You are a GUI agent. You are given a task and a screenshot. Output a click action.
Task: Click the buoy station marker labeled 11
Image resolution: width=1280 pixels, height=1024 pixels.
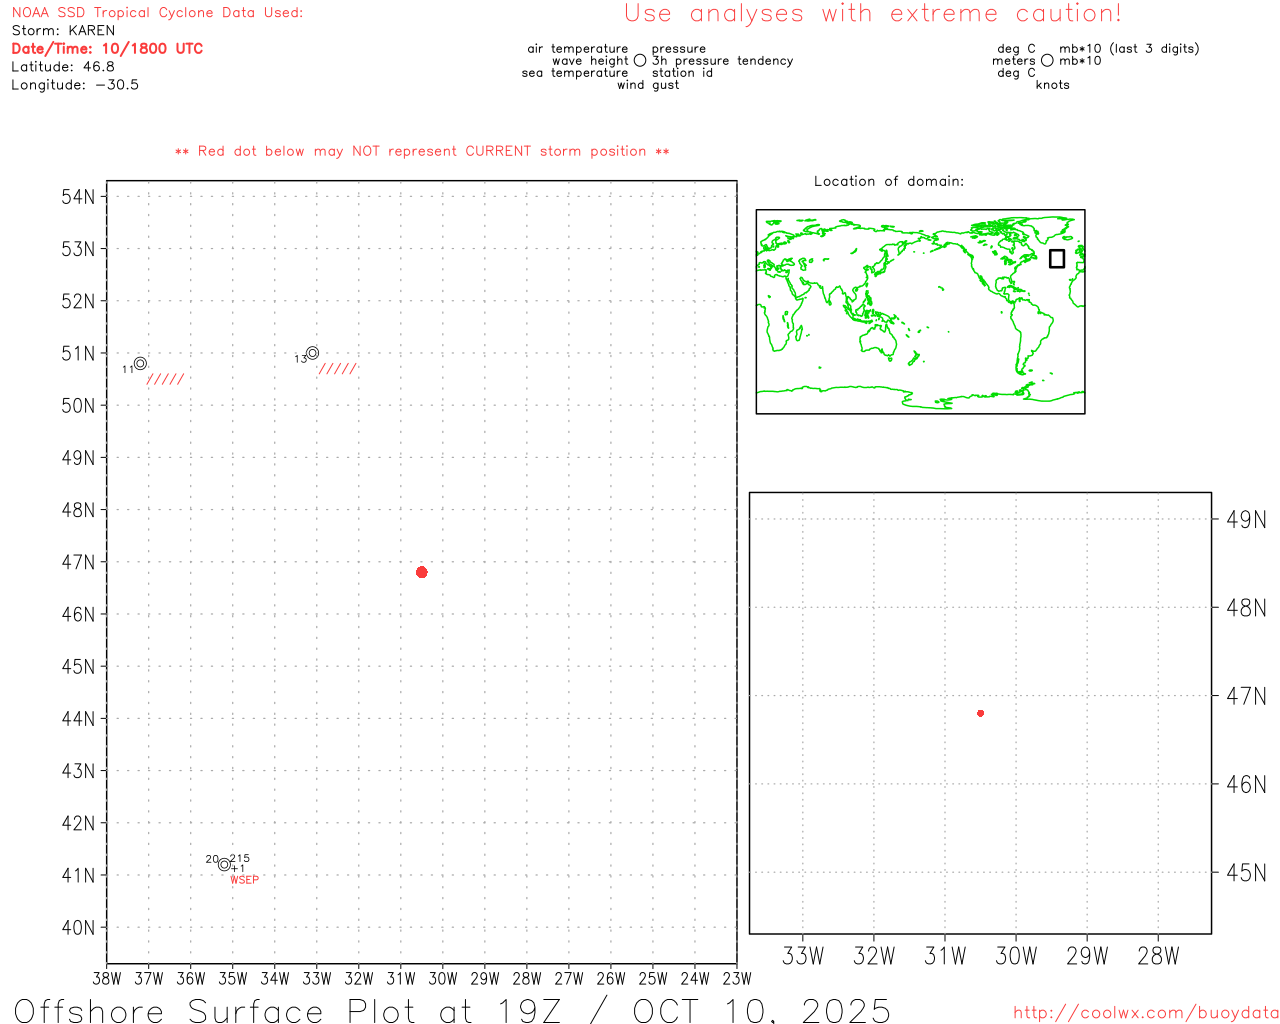tap(140, 363)
